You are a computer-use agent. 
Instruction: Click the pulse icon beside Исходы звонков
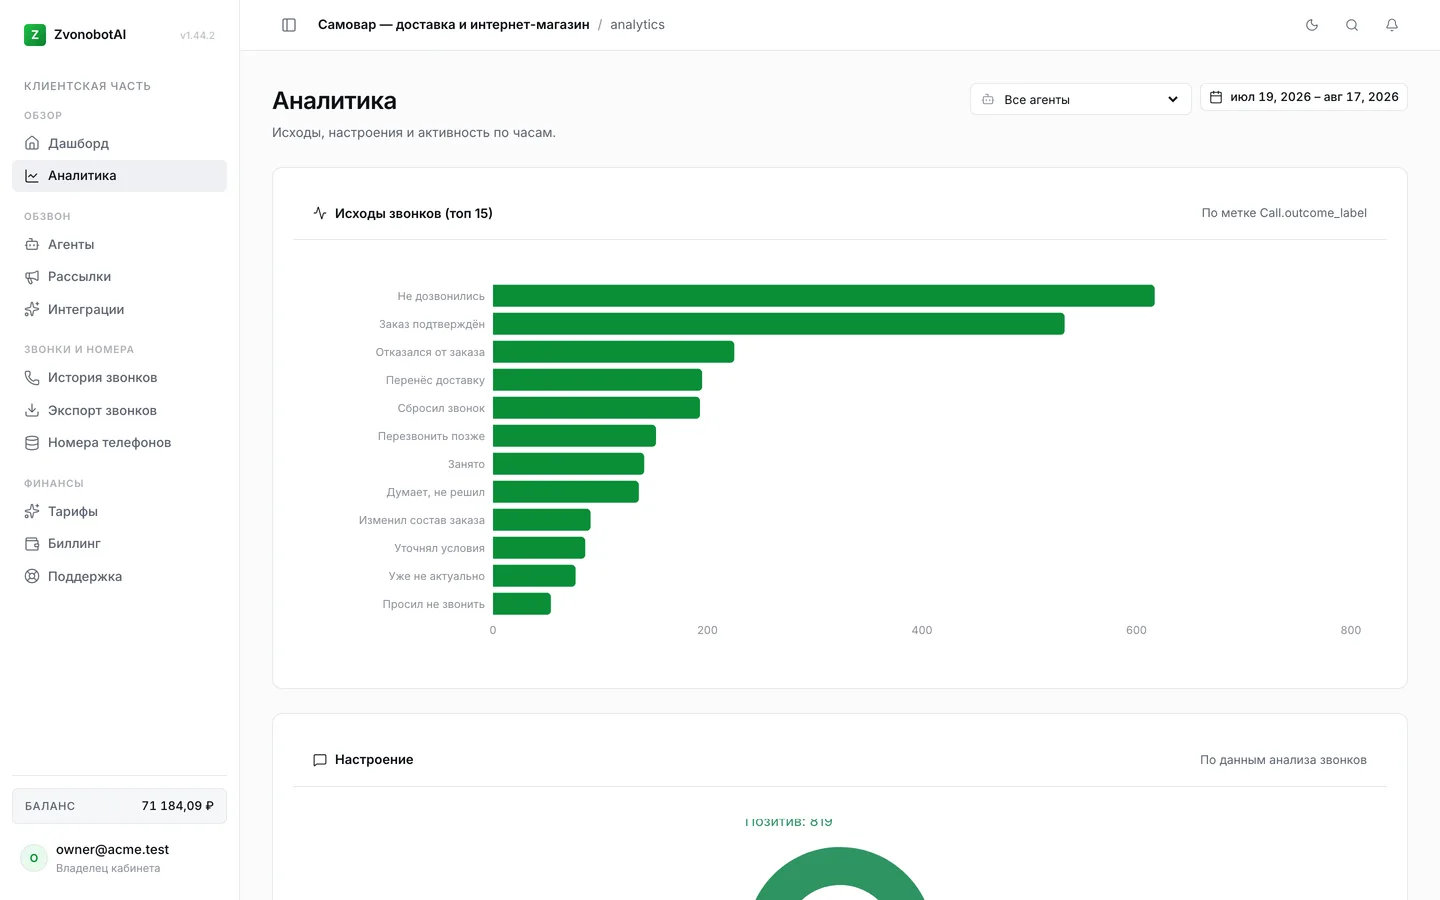click(x=320, y=213)
